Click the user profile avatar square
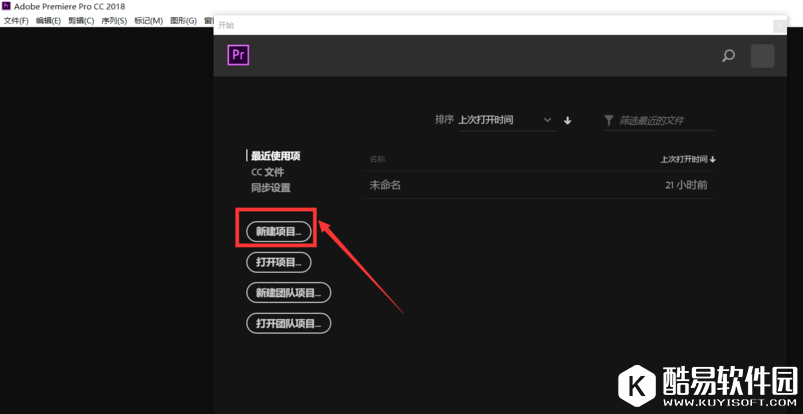 (x=762, y=56)
